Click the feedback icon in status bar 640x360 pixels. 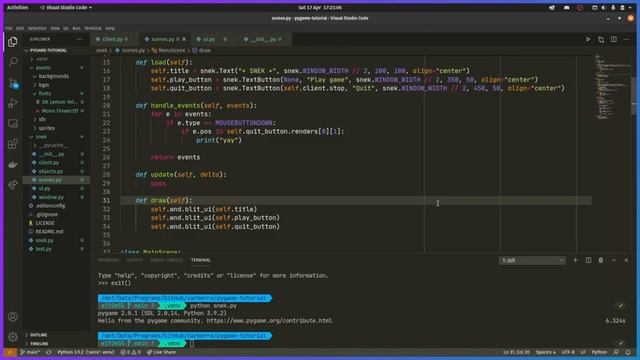coord(616,352)
